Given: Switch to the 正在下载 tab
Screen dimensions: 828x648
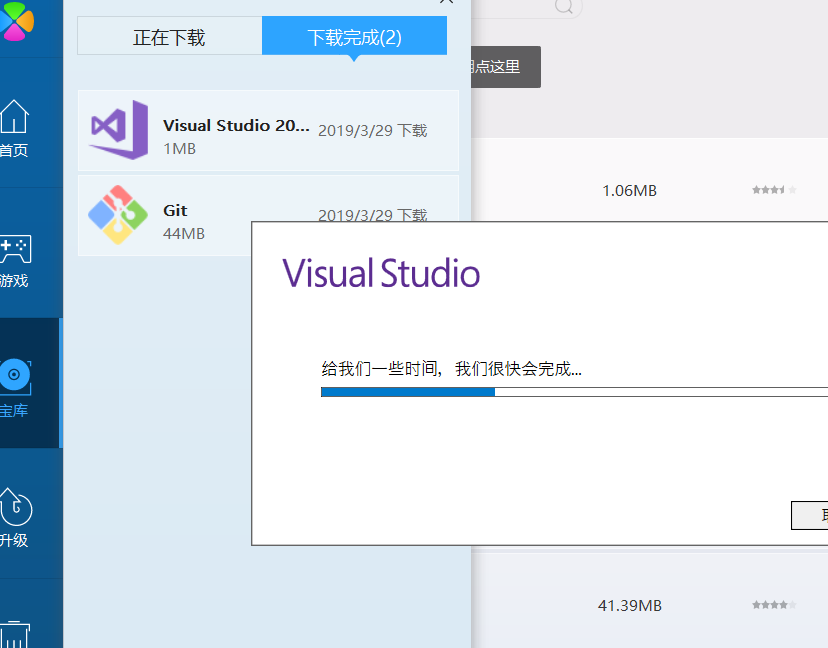Looking at the screenshot, I should pyautogui.click(x=170, y=35).
